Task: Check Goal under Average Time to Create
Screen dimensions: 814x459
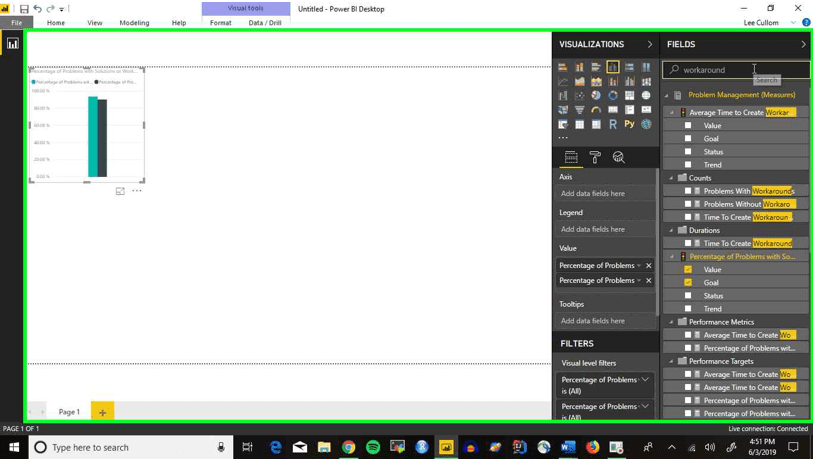Action: pyautogui.click(x=688, y=139)
